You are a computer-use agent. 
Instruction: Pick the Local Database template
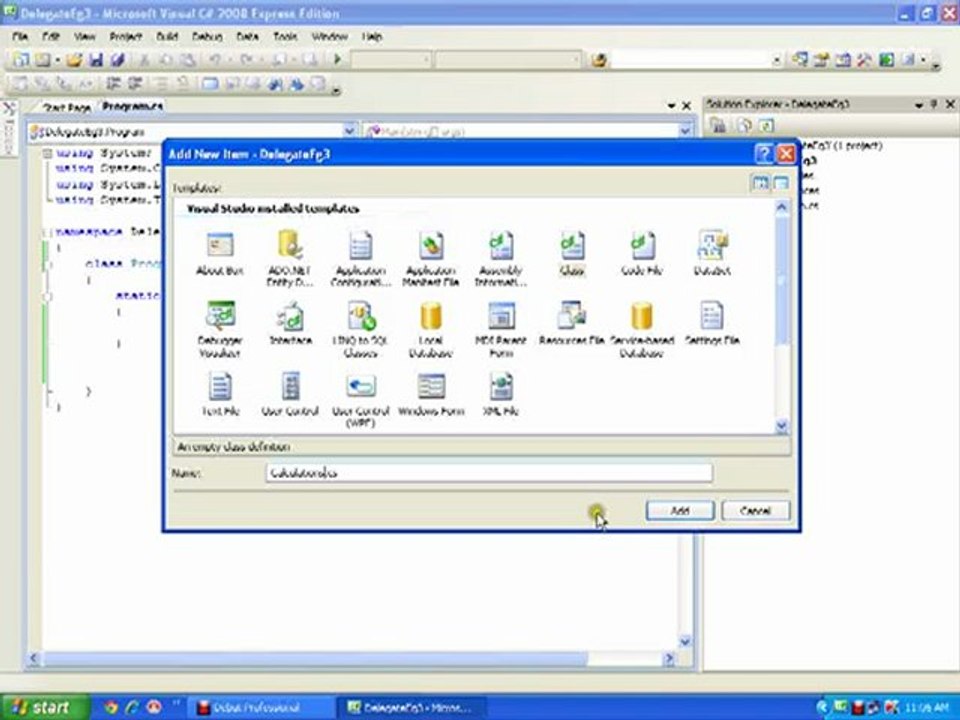click(x=430, y=329)
